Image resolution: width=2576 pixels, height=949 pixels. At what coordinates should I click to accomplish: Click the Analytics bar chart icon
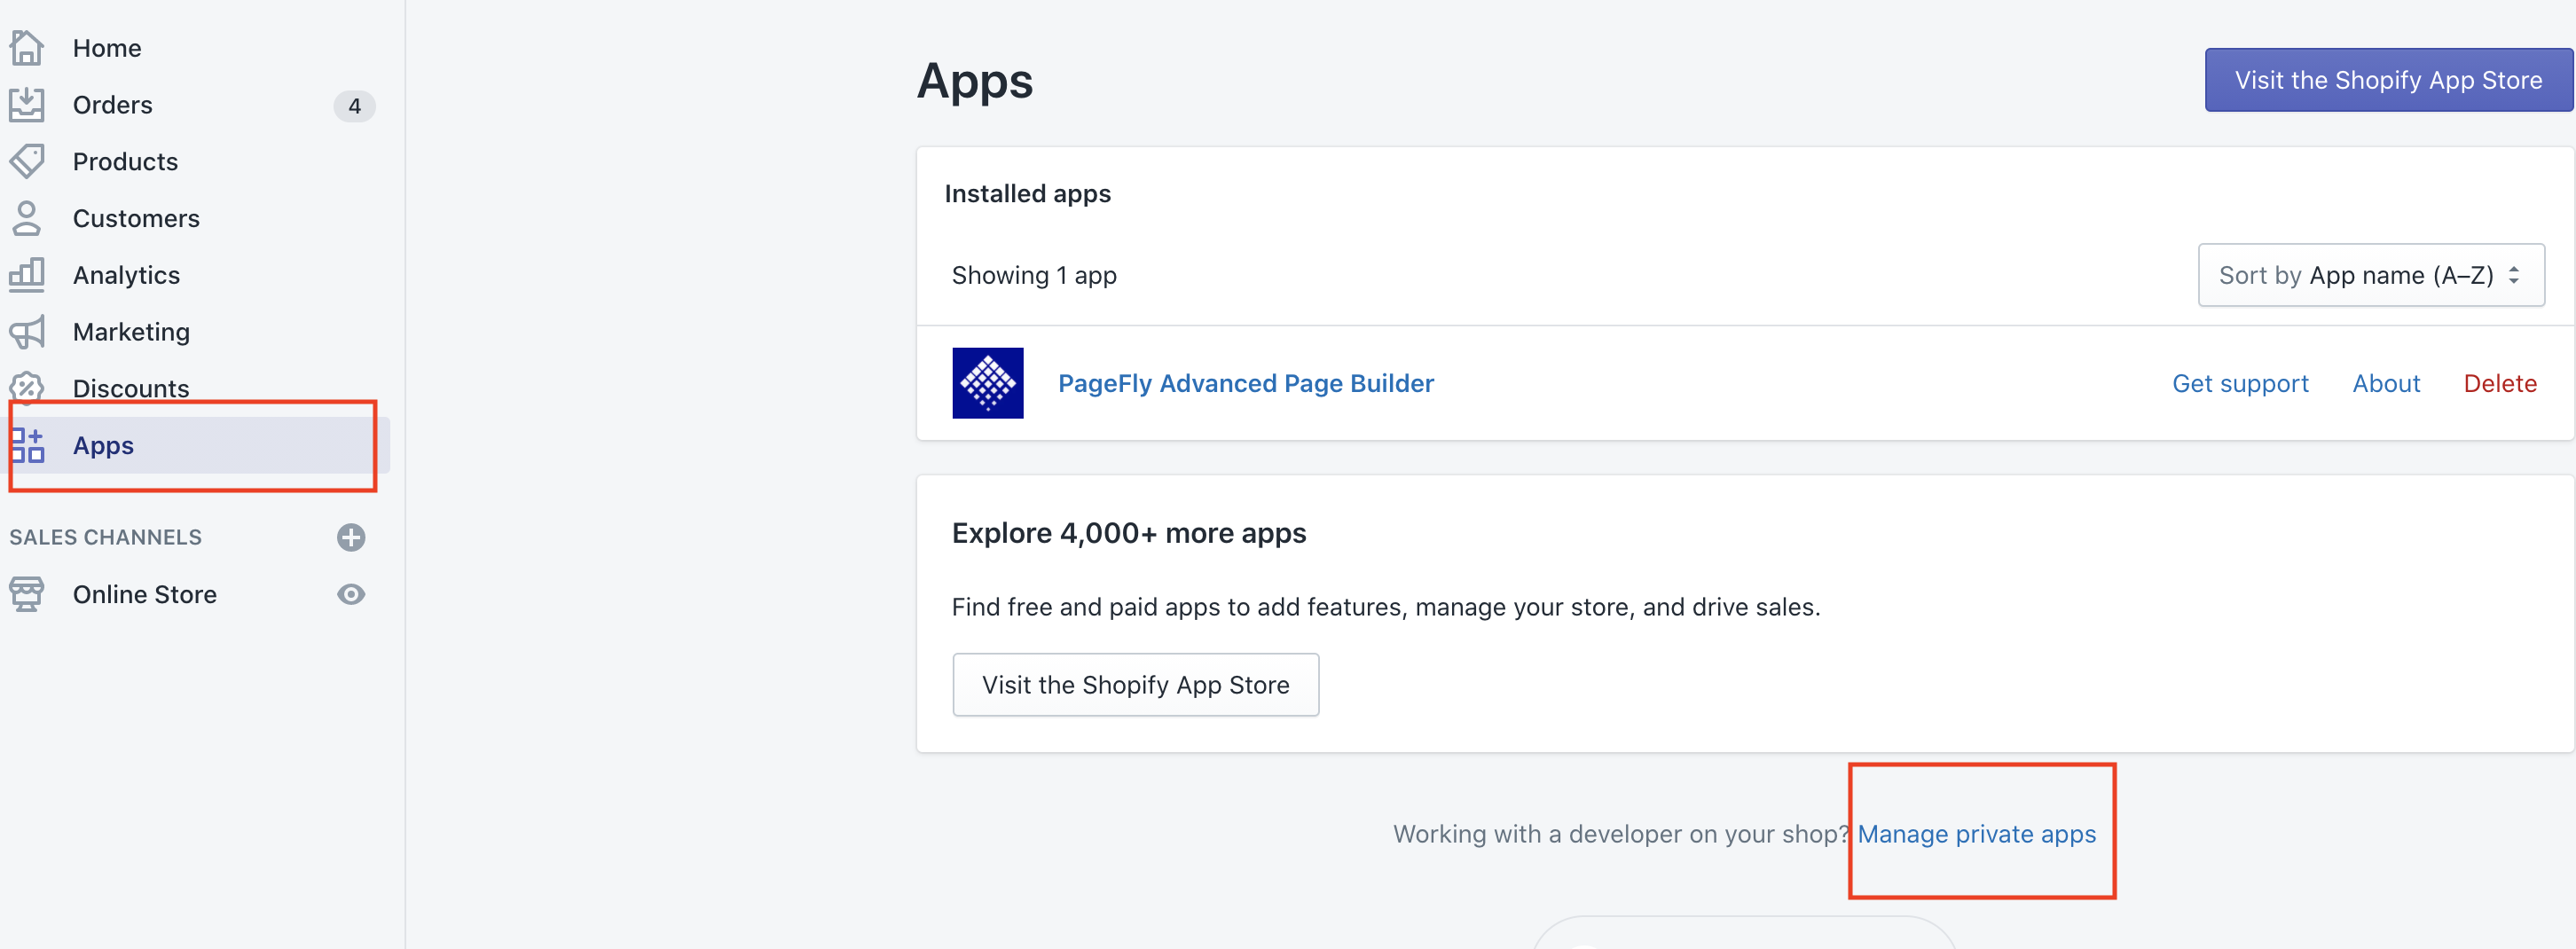point(27,275)
